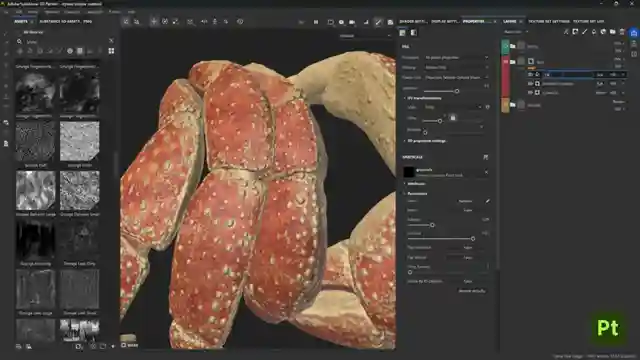Image resolution: width=640 pixels, height=360 pixels.
Task: Switch to grid view in the Assets panel
Action: point(111,51)
